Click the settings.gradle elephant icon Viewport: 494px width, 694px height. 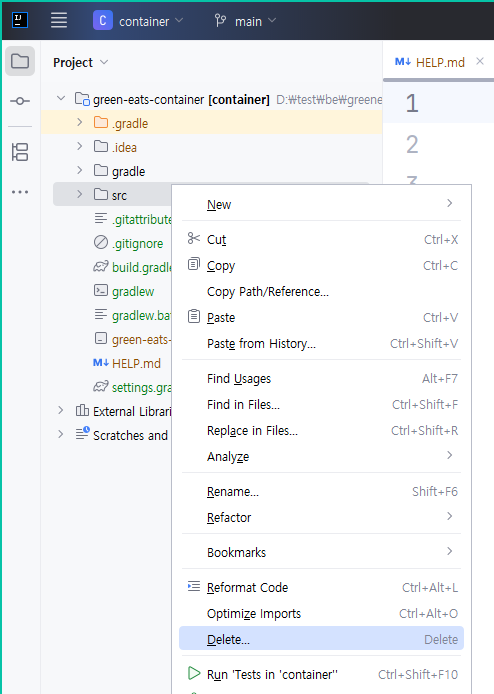click(101, 386)
